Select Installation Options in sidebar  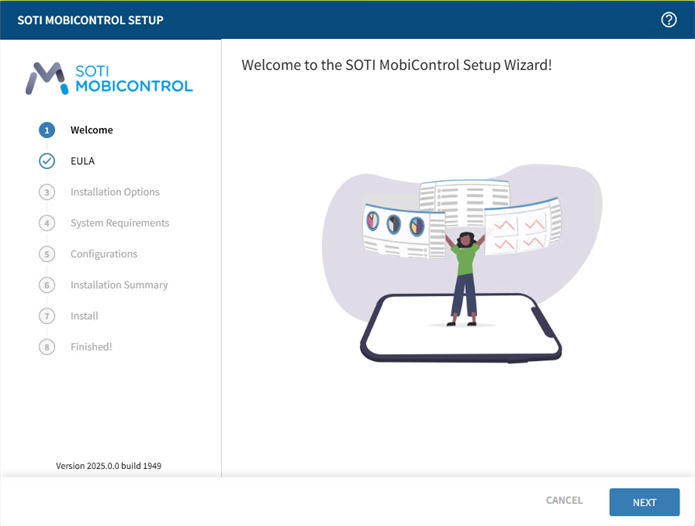pos(114,192)
